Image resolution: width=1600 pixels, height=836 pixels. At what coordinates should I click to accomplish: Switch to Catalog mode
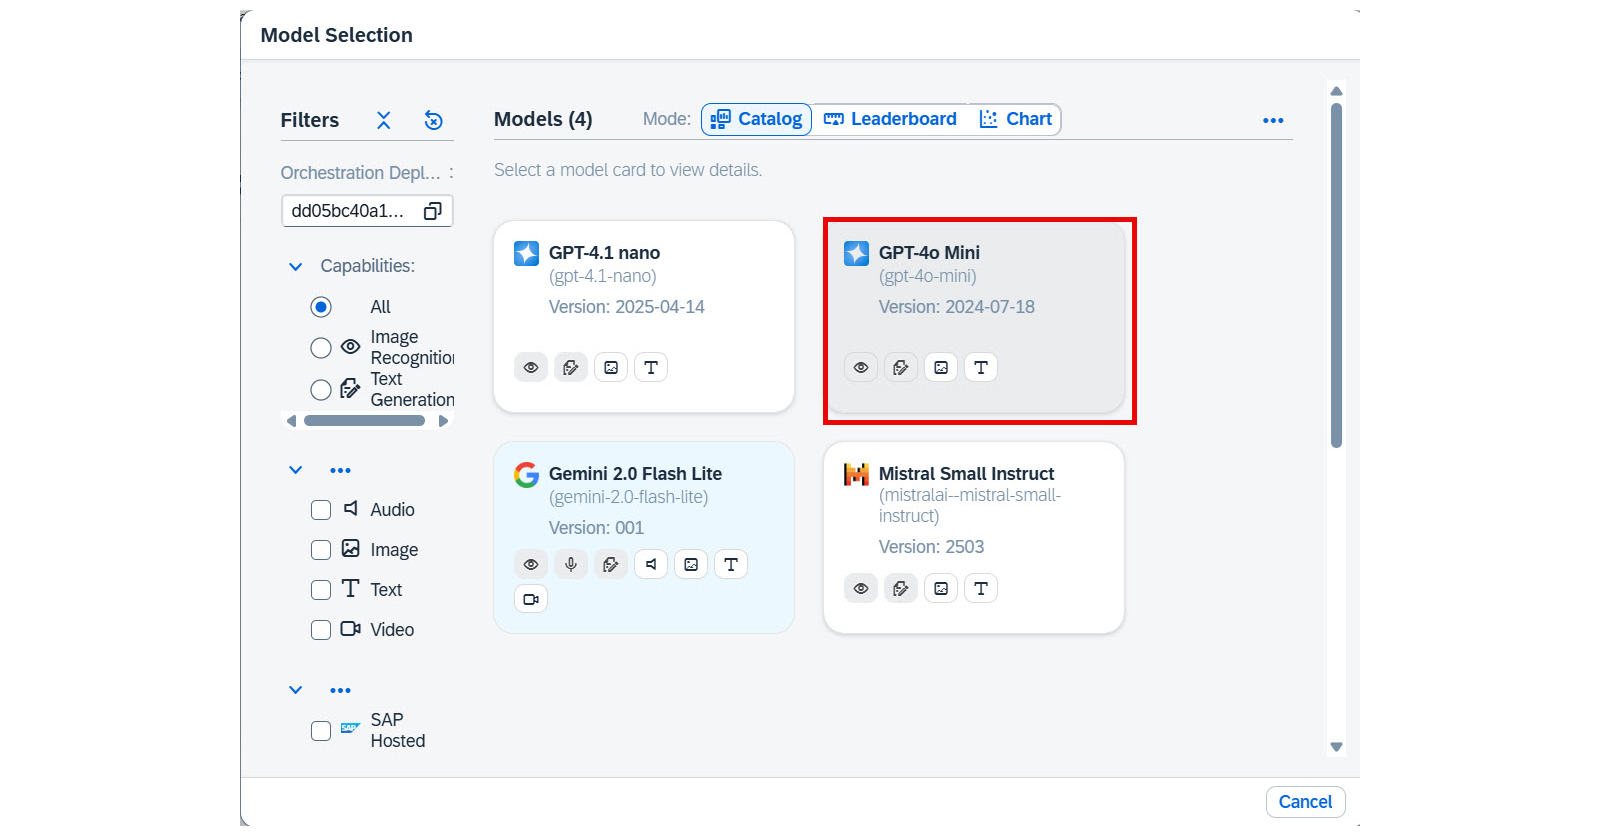point(756,119)
